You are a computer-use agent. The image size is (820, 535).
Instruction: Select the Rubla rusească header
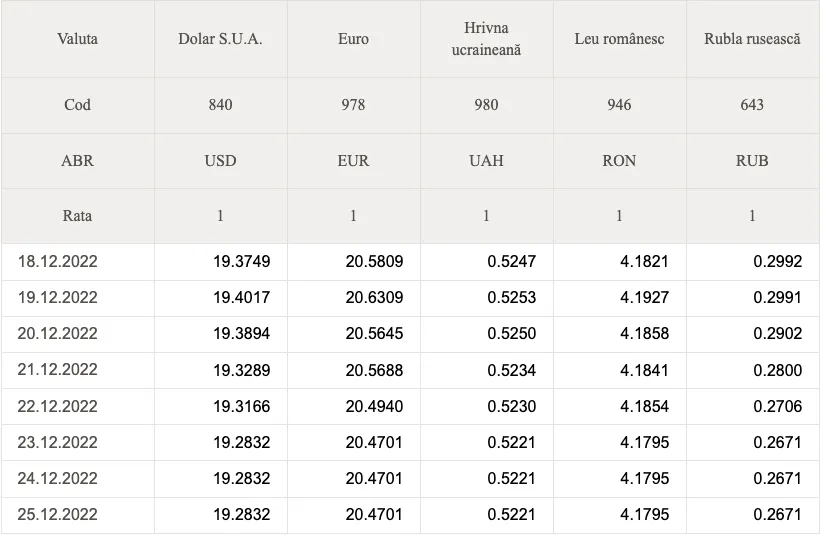pos(753,39)
